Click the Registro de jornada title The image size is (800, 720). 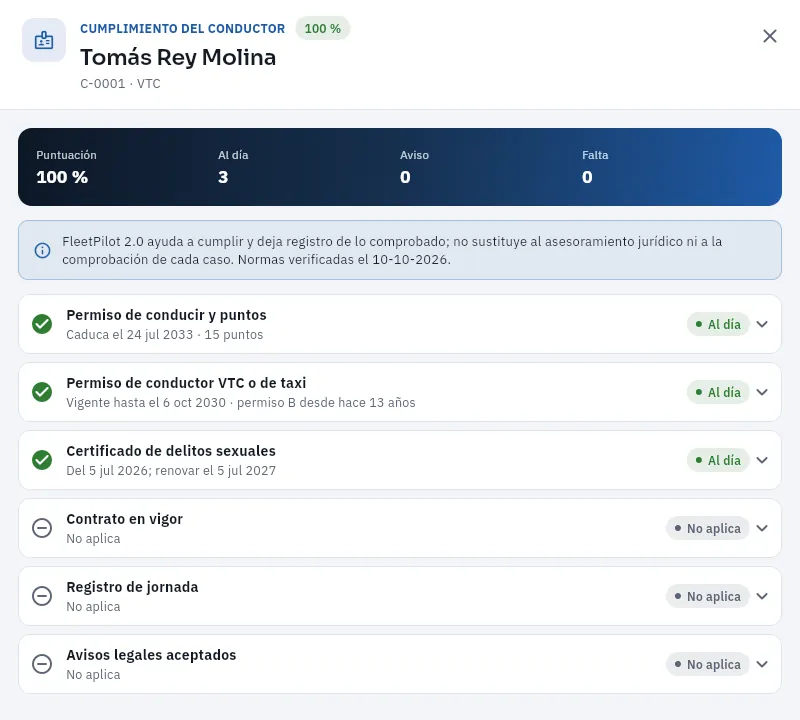tap(132, 587)
